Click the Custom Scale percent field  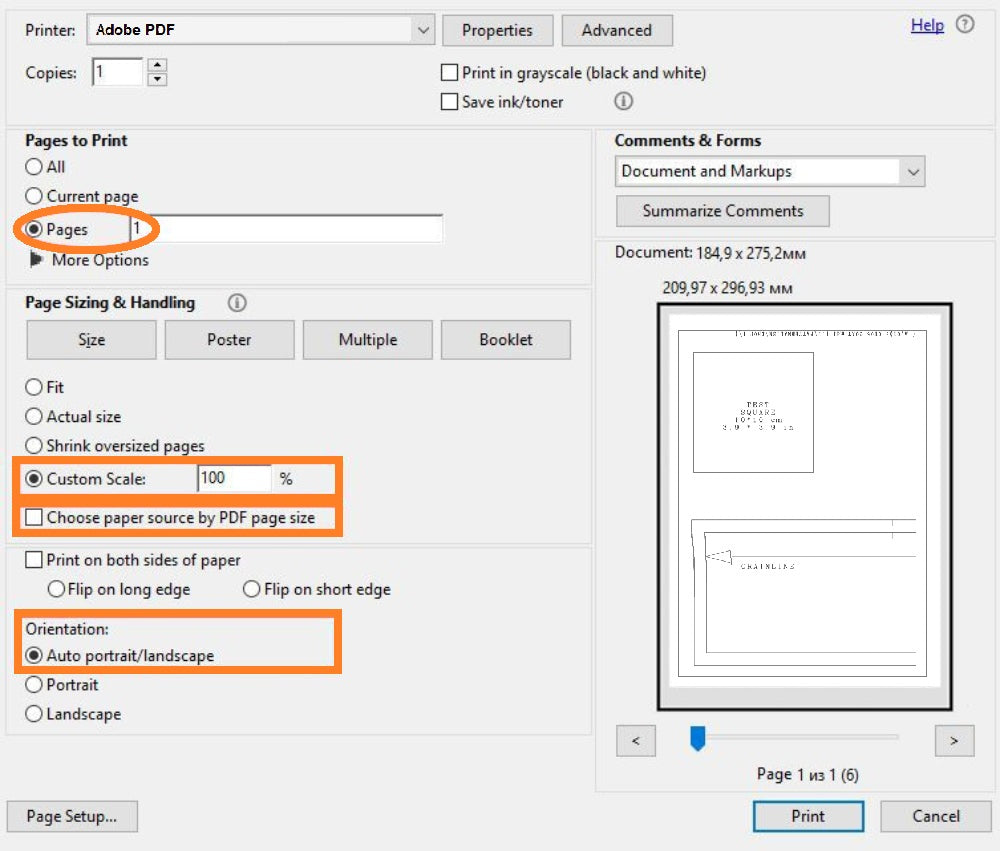point(234,478)
